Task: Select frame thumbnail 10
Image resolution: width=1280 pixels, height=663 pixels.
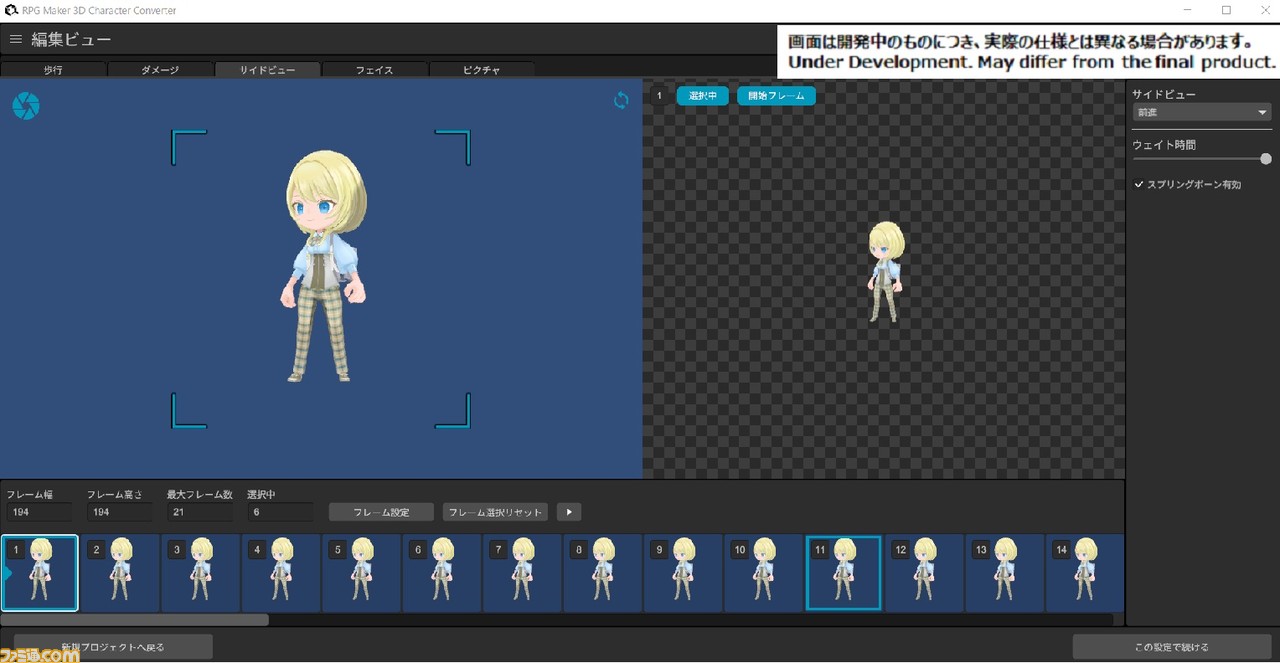Action: tap(763, 573)
